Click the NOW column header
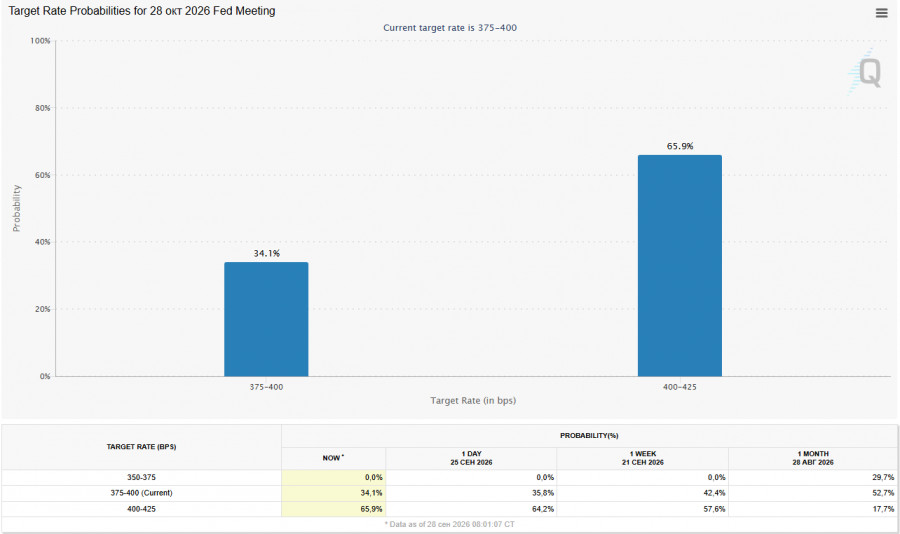The width and height of the screenshot is (900, 534). pos(333,458)
